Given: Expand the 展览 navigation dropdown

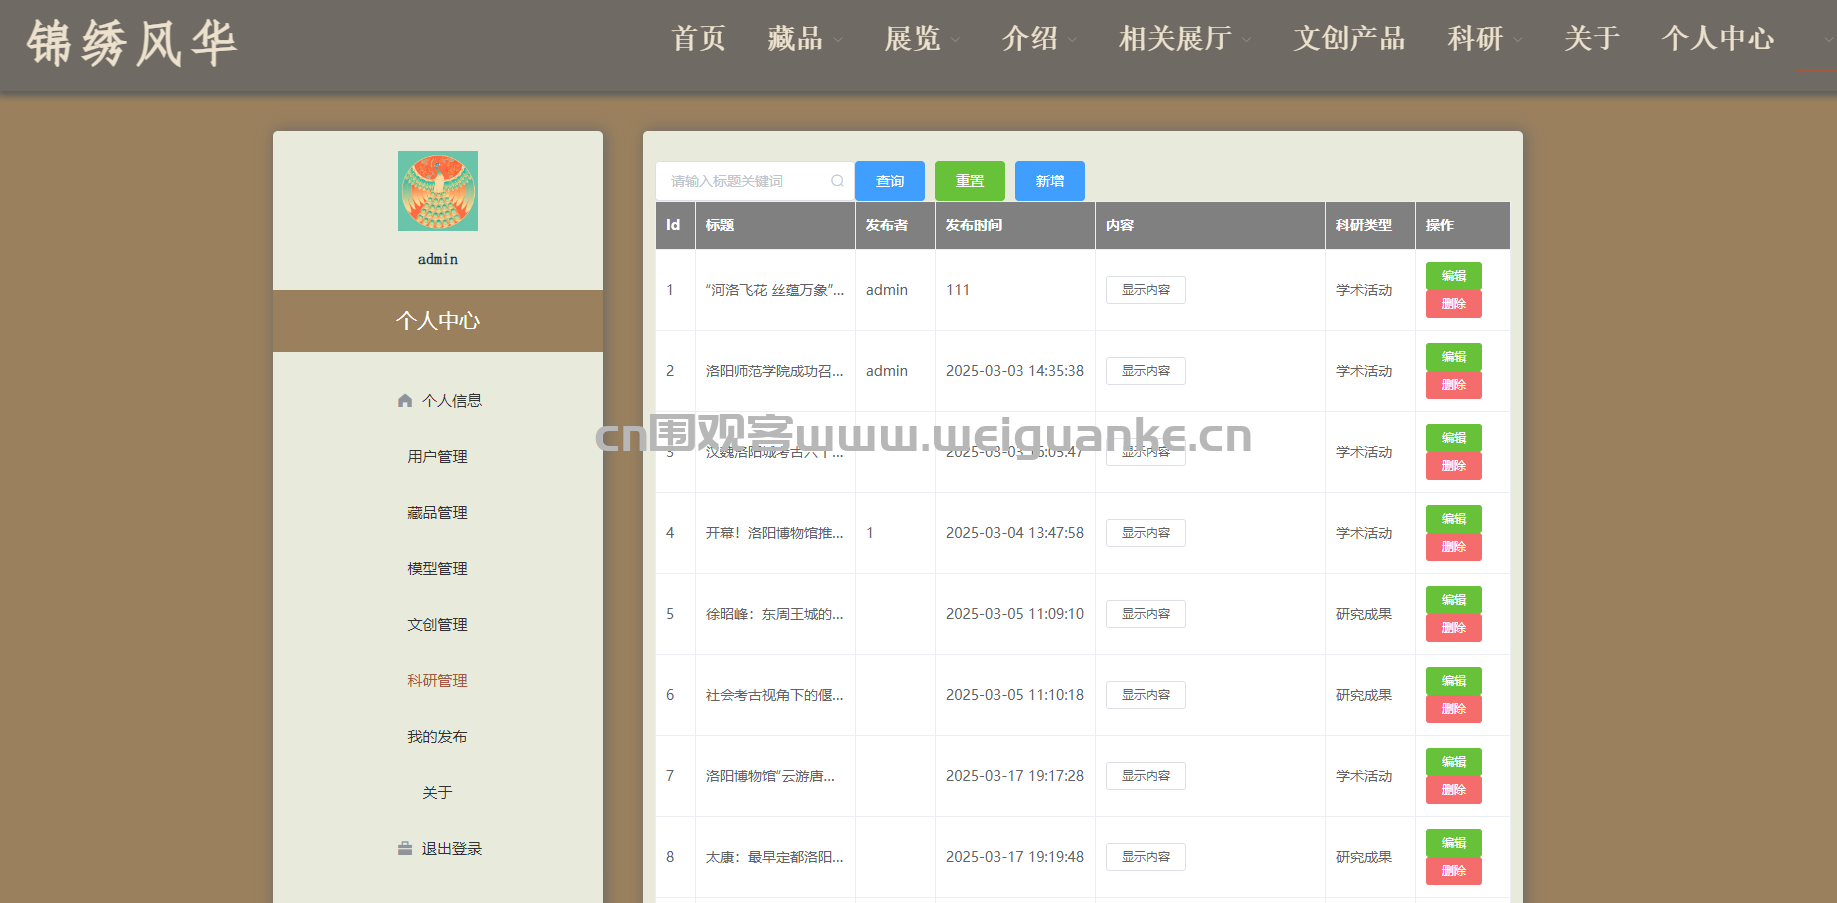Looking at the screenshot, I should tap(921, 39).
